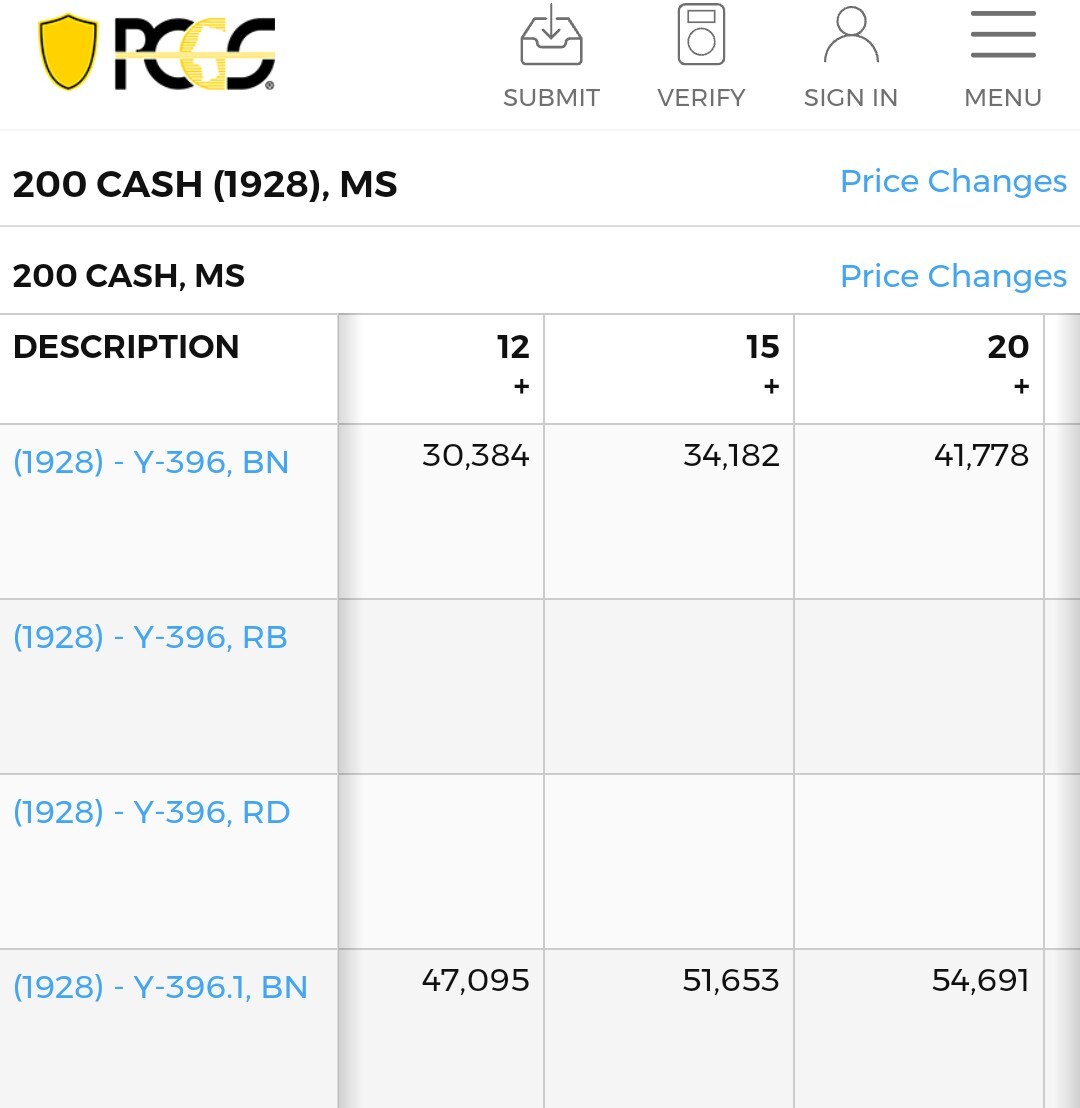Screen dimensions: 1080x1108
Task: Open the Submit inbox icon
Action: click(x=551, y=38)
